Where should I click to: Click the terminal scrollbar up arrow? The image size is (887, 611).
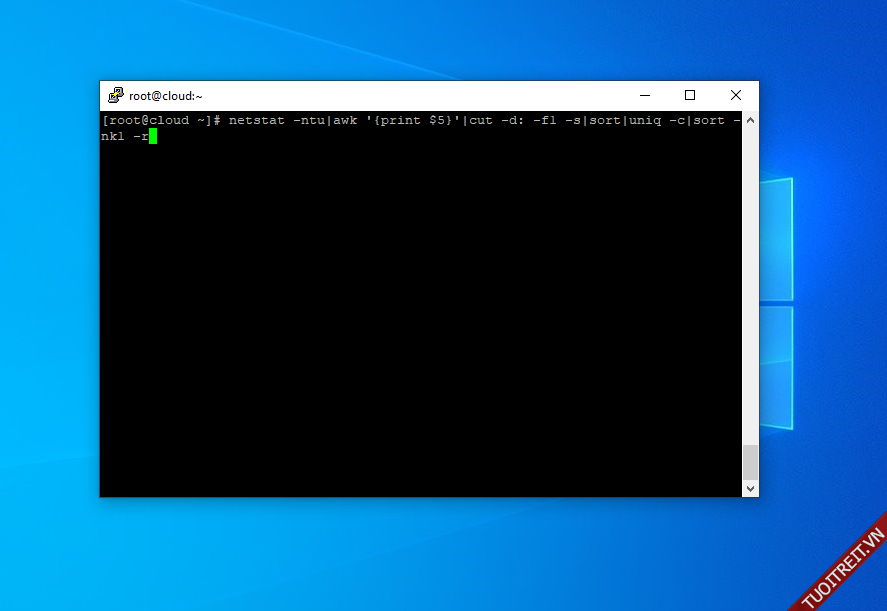pos(750,120)
